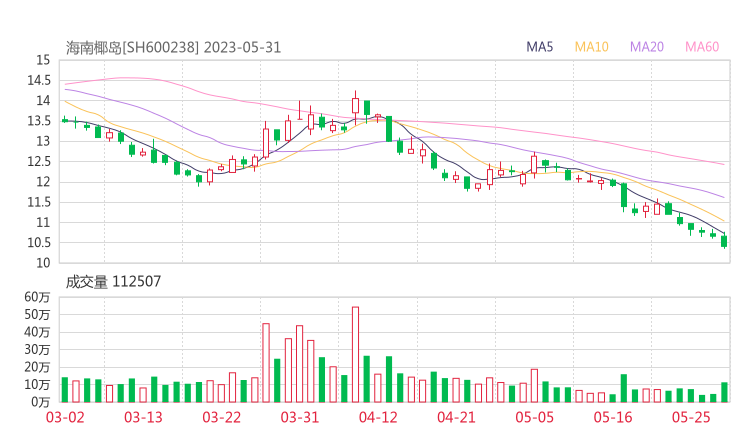Viewport: 740px width, 440px height.
Task: Click the last green volume bar at far right
Action: tap(724, 392)
